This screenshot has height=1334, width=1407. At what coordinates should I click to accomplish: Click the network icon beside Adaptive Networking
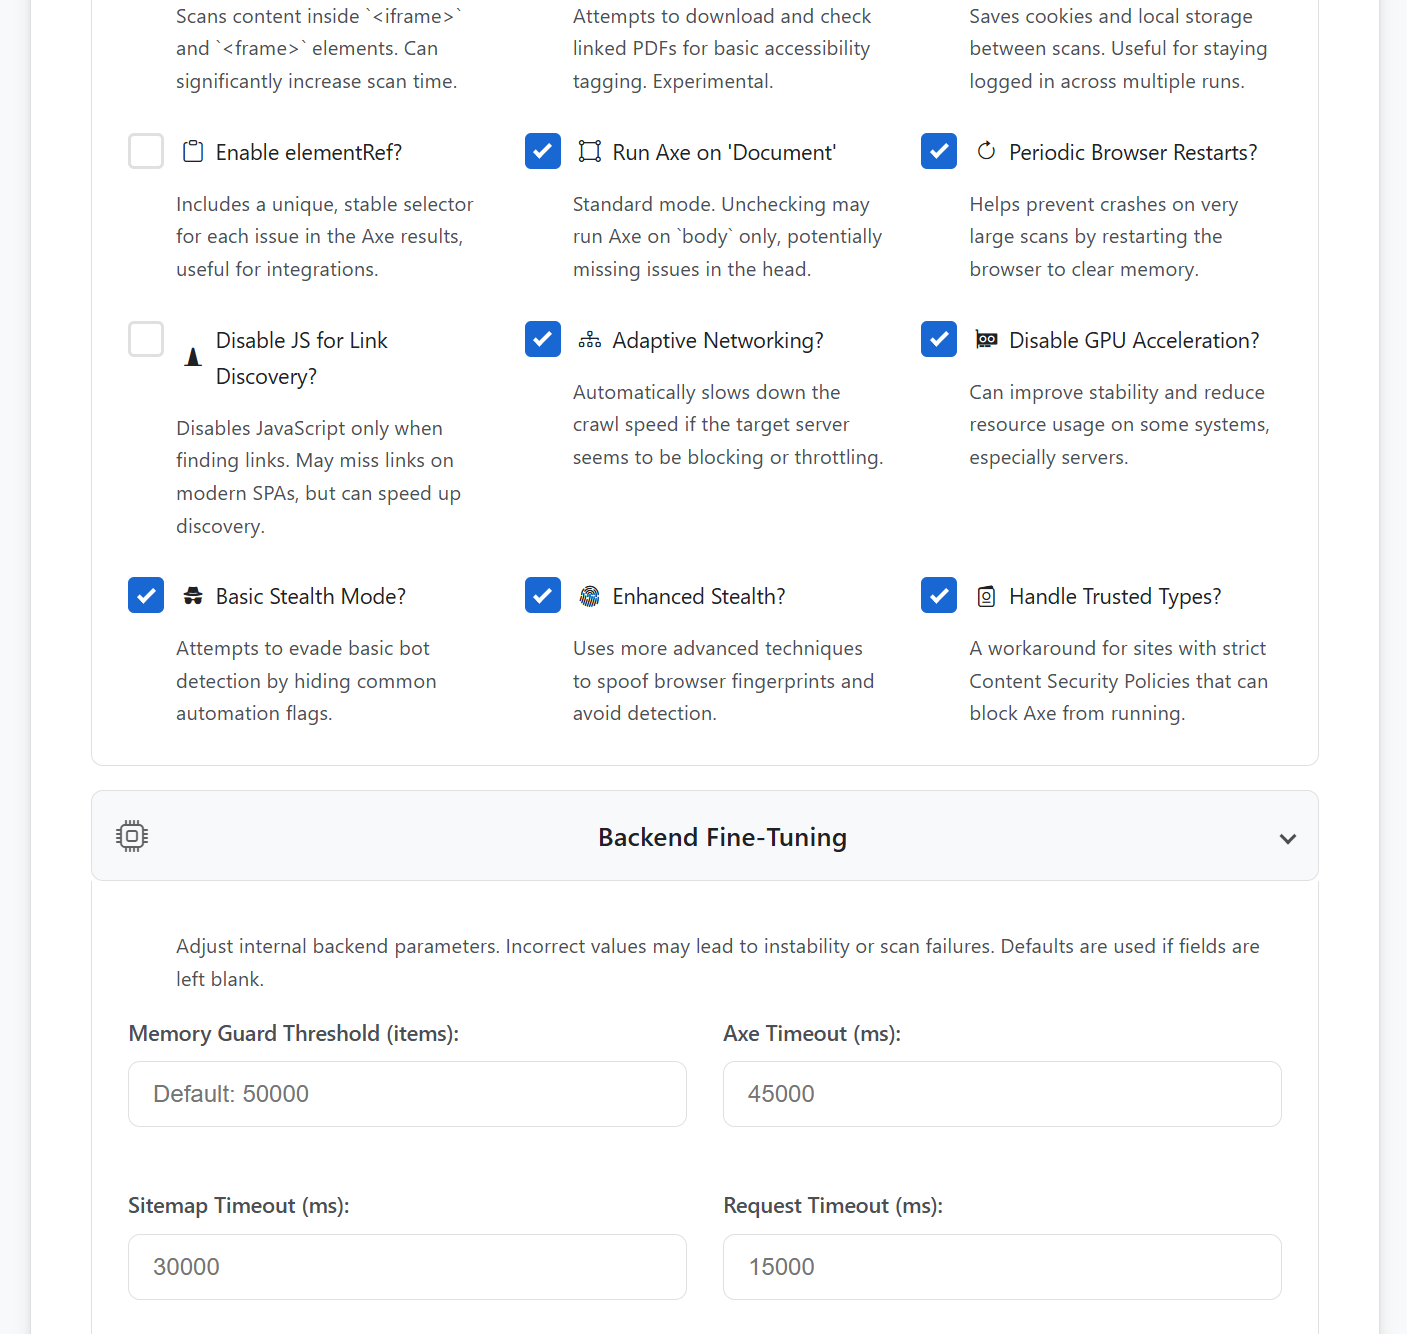590,340
